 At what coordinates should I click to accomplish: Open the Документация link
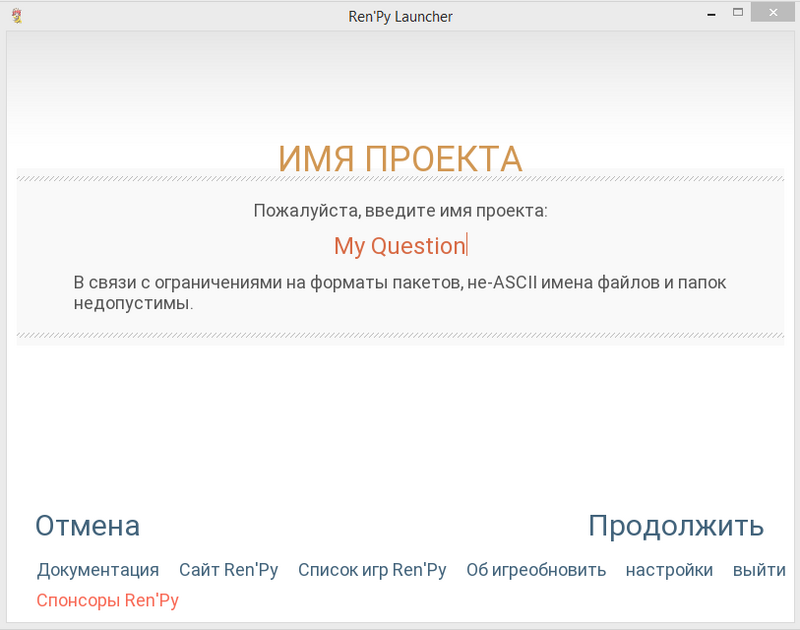tap(97, 569)
